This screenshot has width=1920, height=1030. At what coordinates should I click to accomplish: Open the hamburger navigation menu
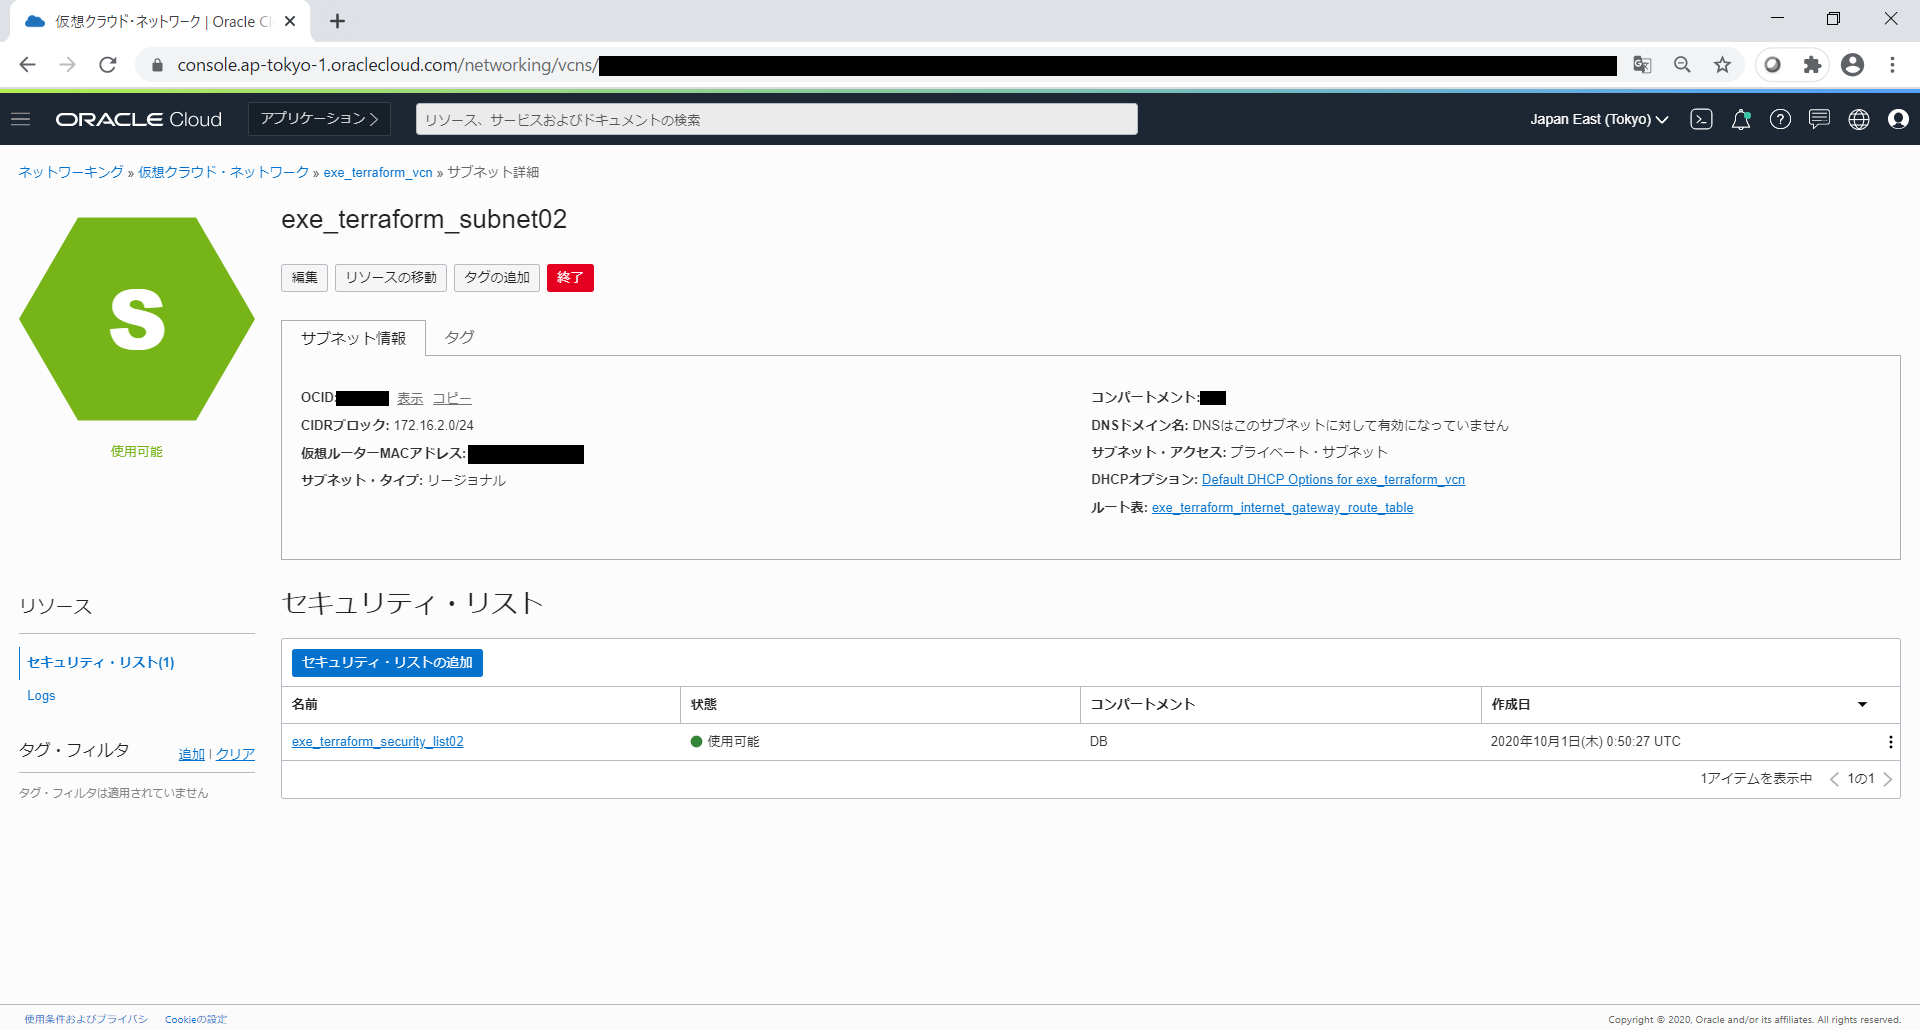(x=20, y=119)
